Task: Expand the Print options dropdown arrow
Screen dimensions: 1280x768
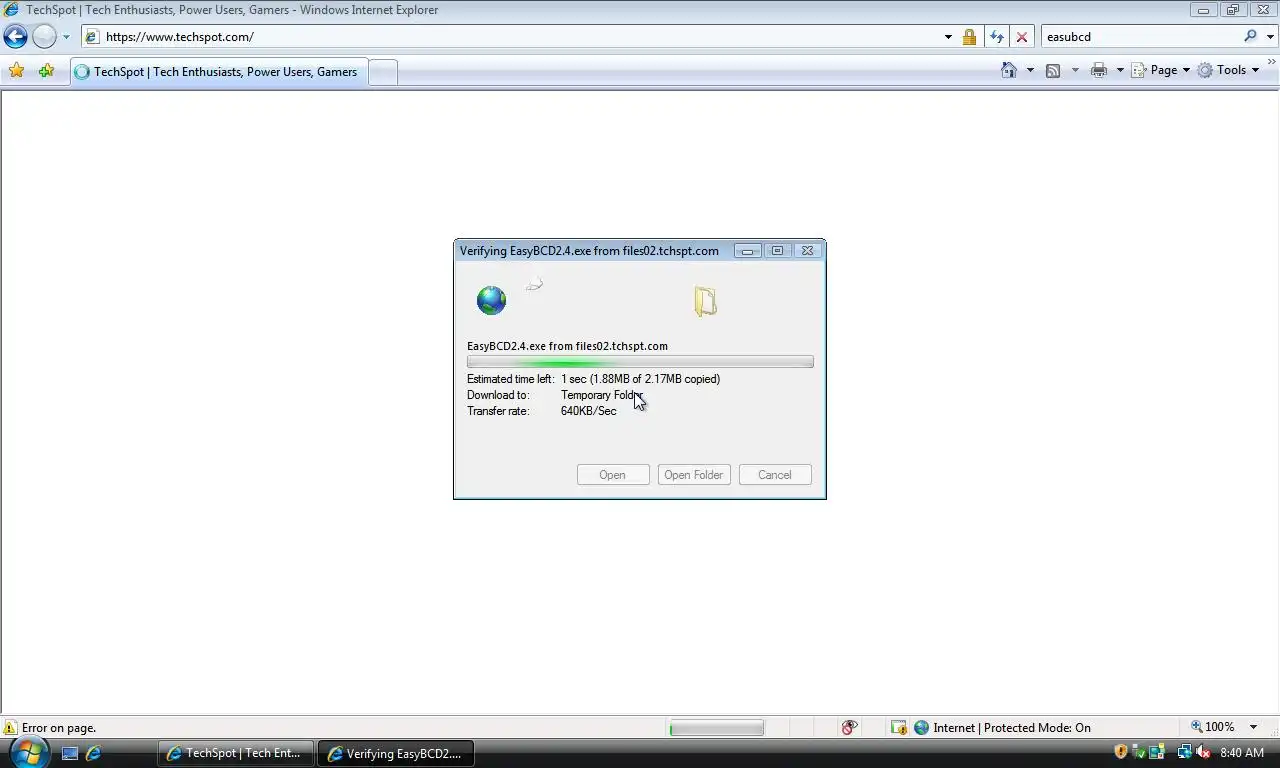Action: click(1120, 70)
